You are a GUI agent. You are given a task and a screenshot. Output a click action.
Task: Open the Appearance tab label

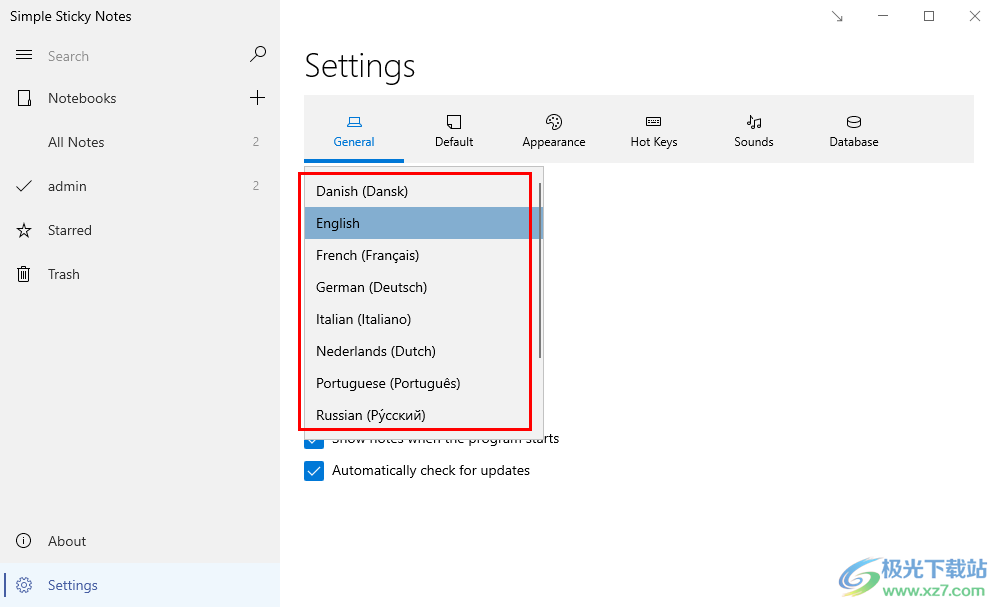point(554,142)
